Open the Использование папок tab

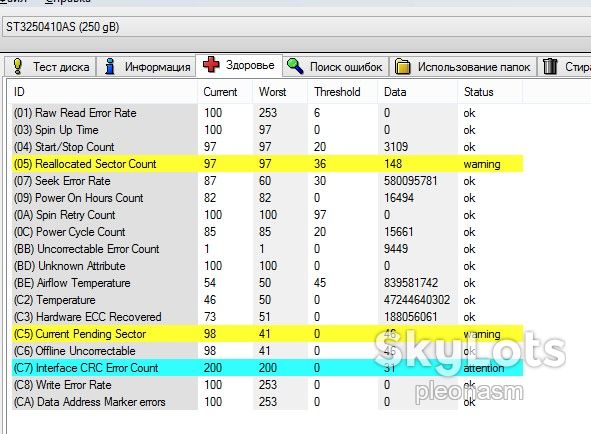[x=463, y=67]
